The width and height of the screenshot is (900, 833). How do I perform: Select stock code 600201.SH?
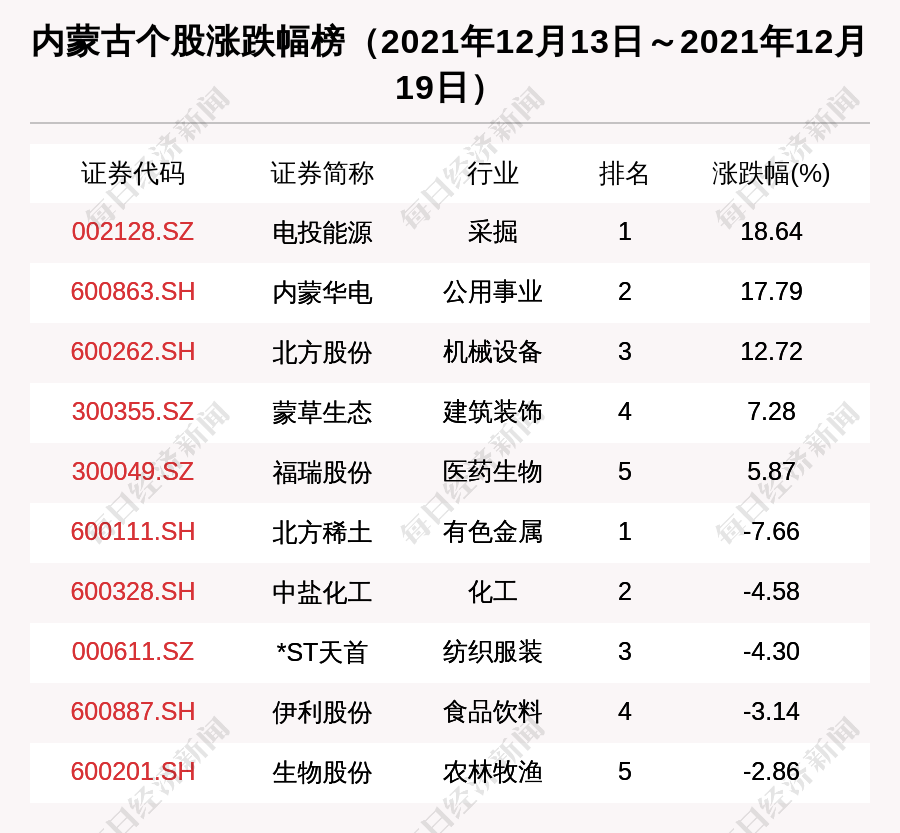click(133, 772)
